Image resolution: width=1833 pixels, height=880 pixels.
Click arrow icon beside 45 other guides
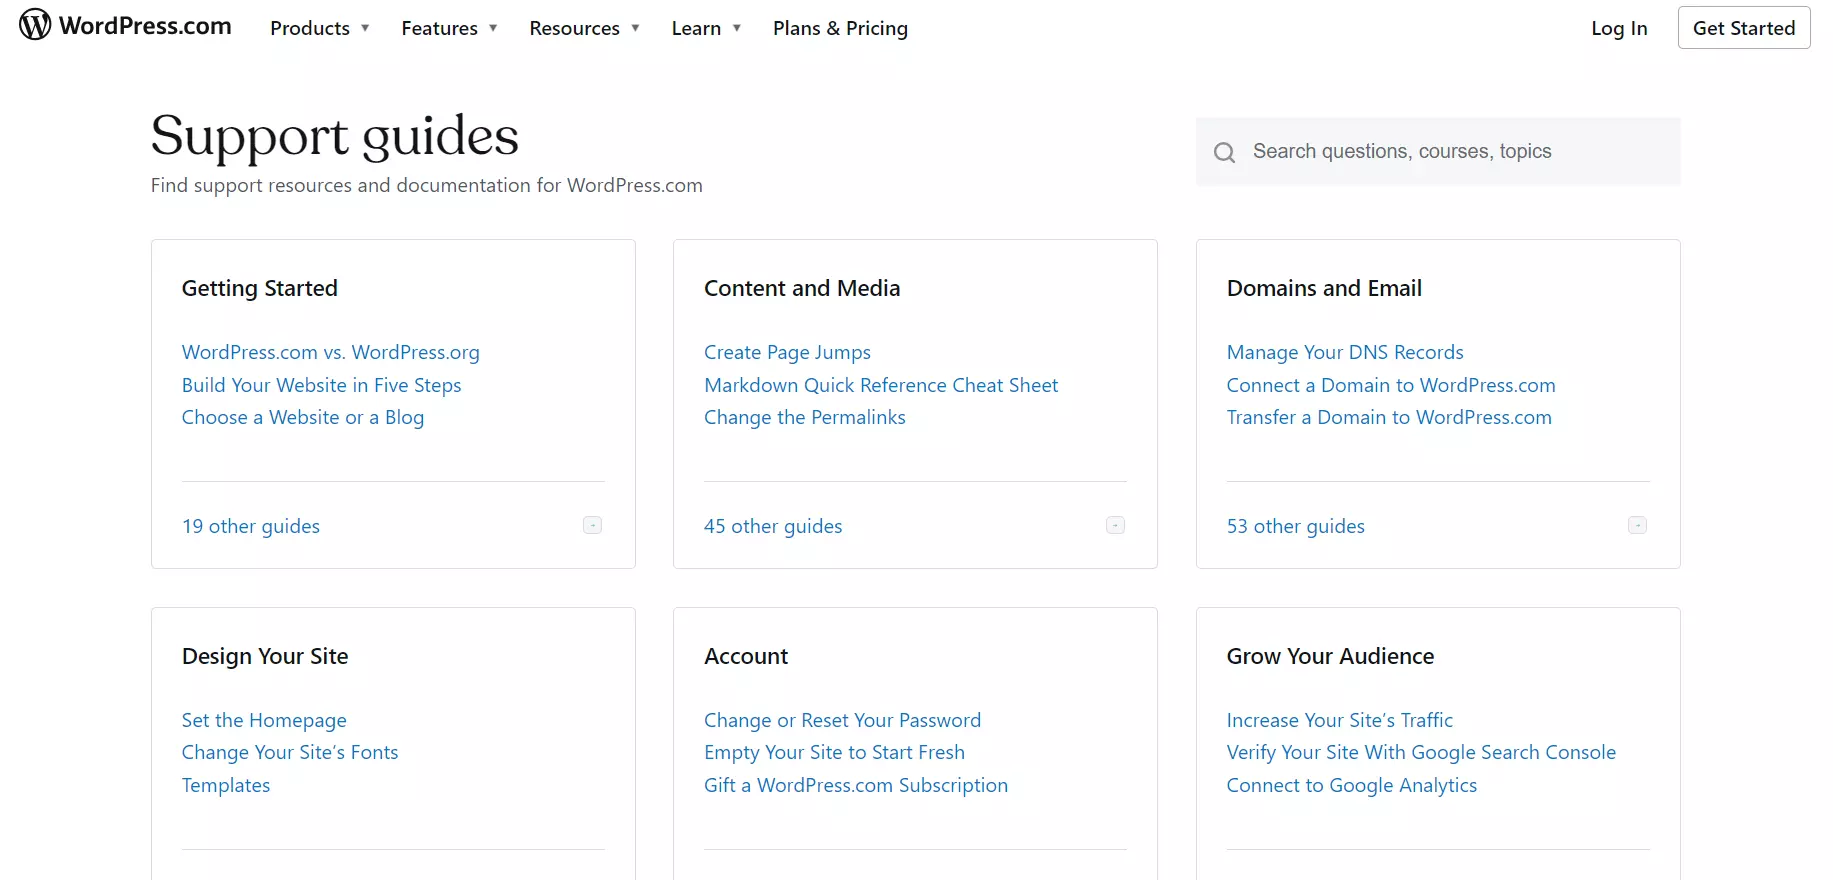1115,525
